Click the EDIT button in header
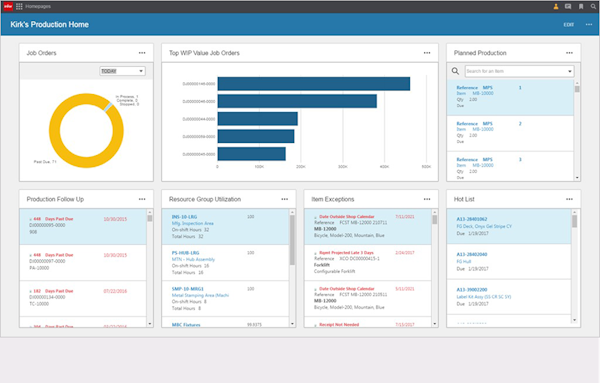This screenshot has height=383, width=600. tap(569, 24)
